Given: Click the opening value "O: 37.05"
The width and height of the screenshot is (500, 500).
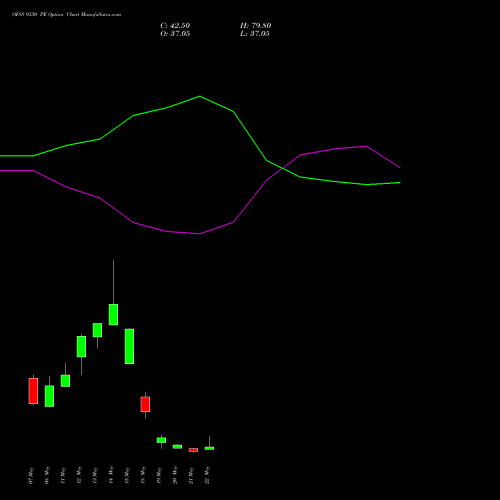Looking at the screenshot, I should pos(175,34).
